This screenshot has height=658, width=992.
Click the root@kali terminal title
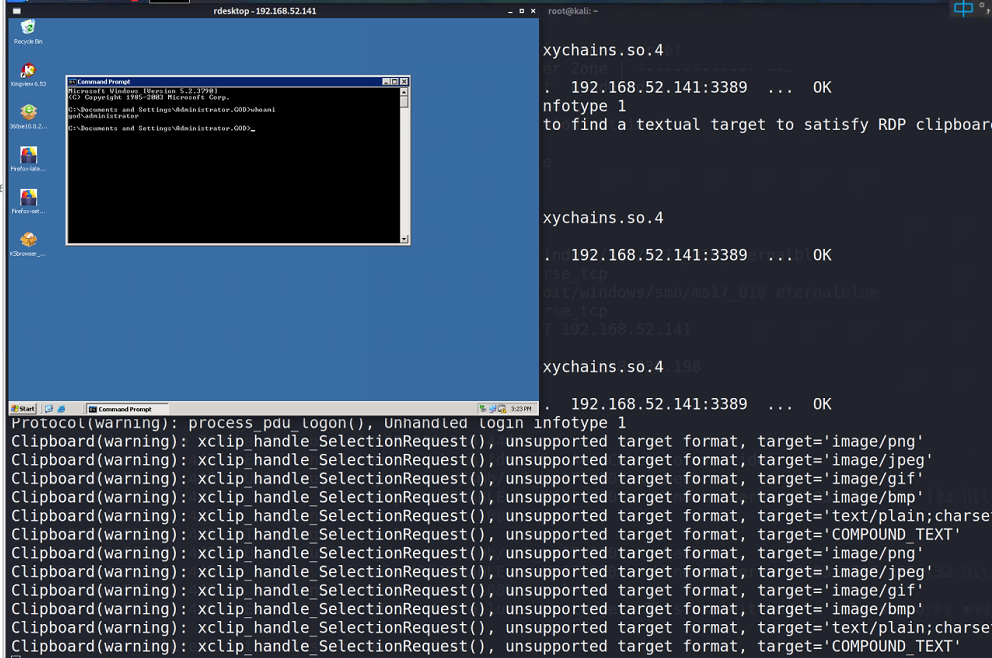pos(573,11)
